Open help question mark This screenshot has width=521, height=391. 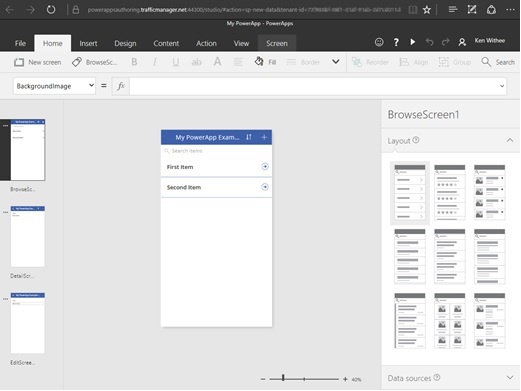(x=396, y=42)
